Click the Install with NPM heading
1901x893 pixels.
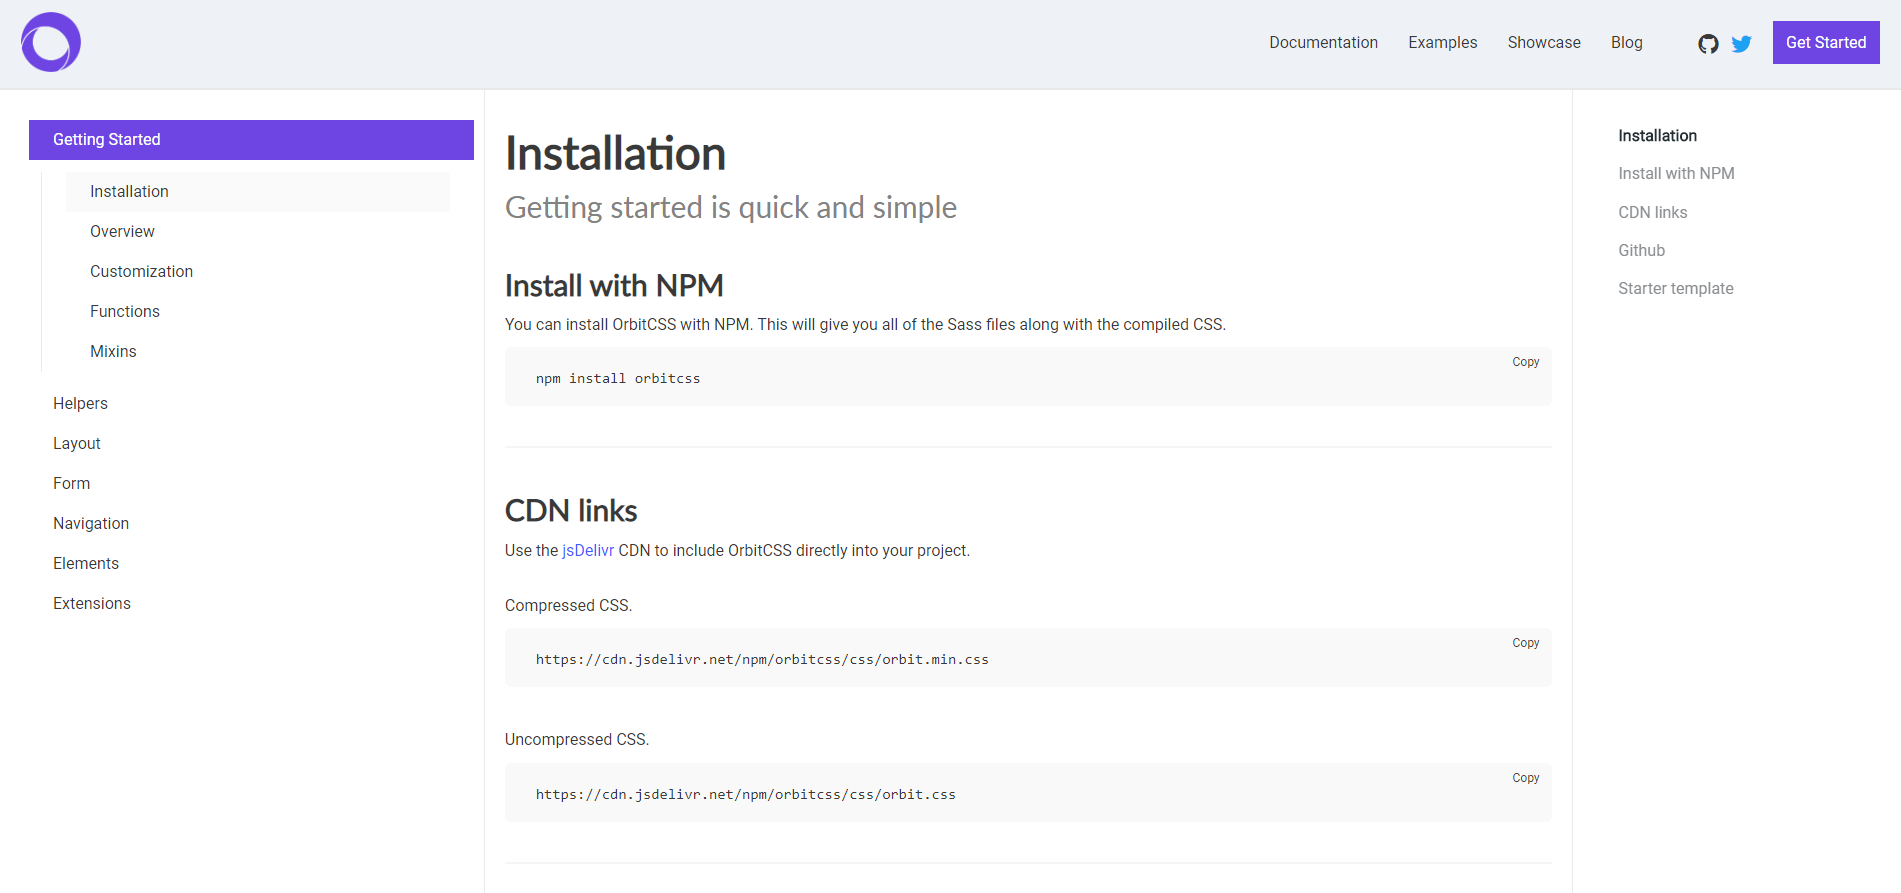pyautogui.click(x=614, y=286)
